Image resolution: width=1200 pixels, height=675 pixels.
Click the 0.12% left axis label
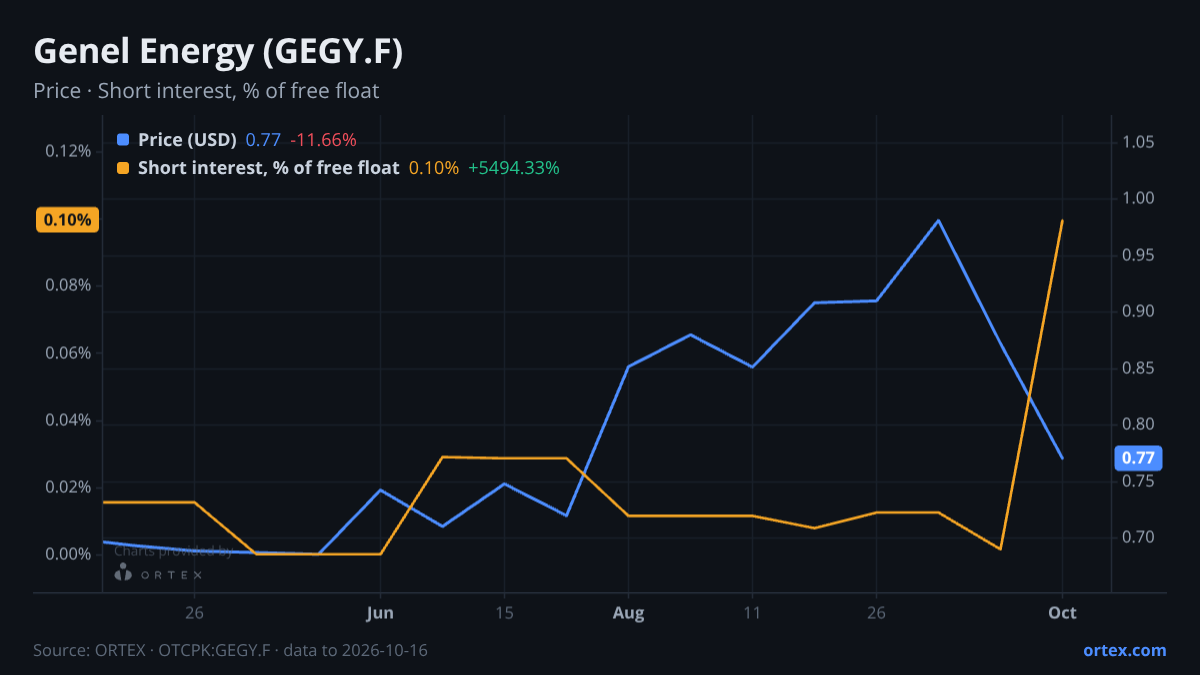click(68, 151)
